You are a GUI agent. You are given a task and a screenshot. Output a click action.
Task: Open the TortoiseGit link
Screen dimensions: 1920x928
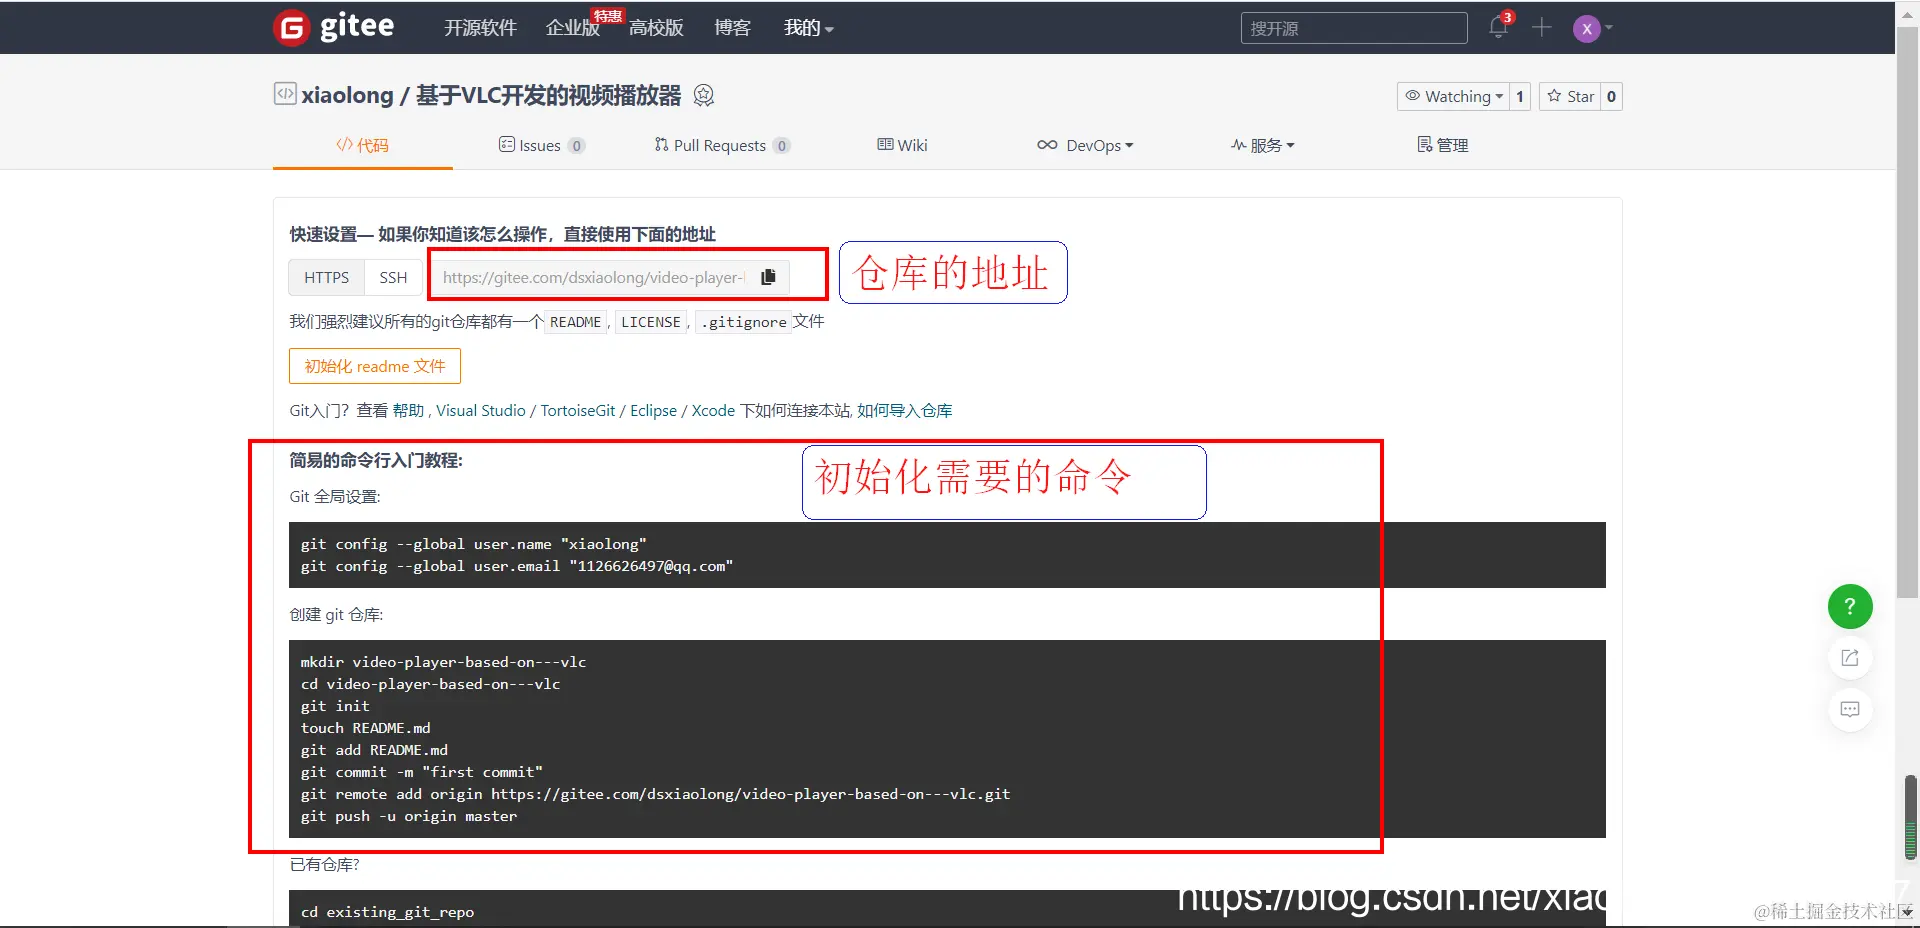578,410
